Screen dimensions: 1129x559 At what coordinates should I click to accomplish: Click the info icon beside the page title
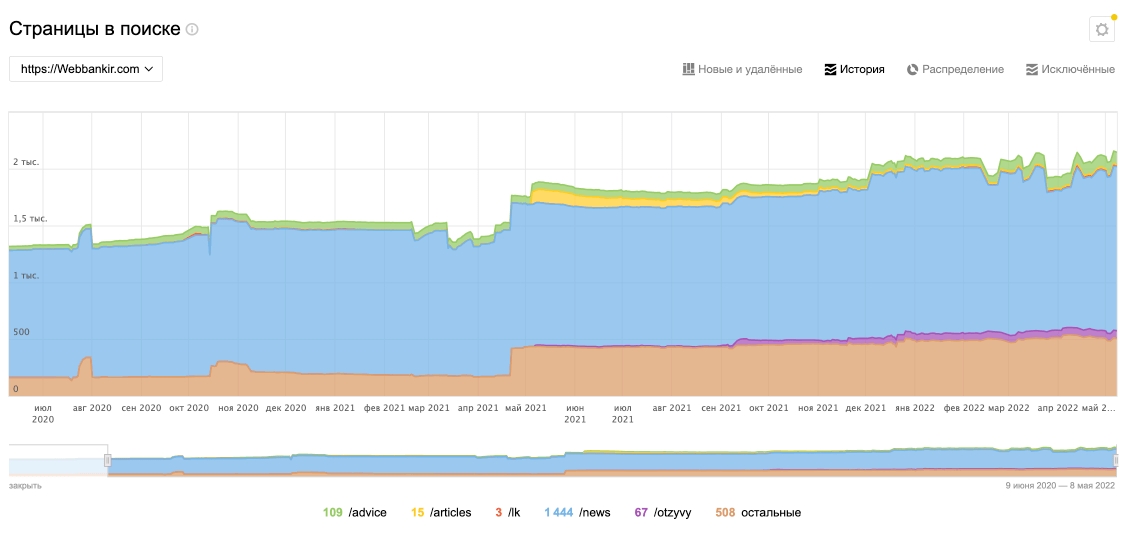pos(192,30)
